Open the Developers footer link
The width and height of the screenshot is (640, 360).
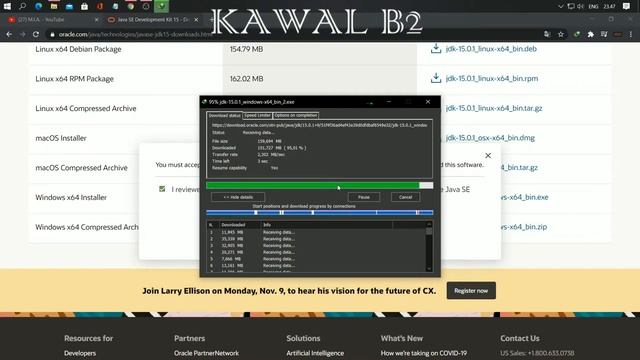click(x=80, y=353)
